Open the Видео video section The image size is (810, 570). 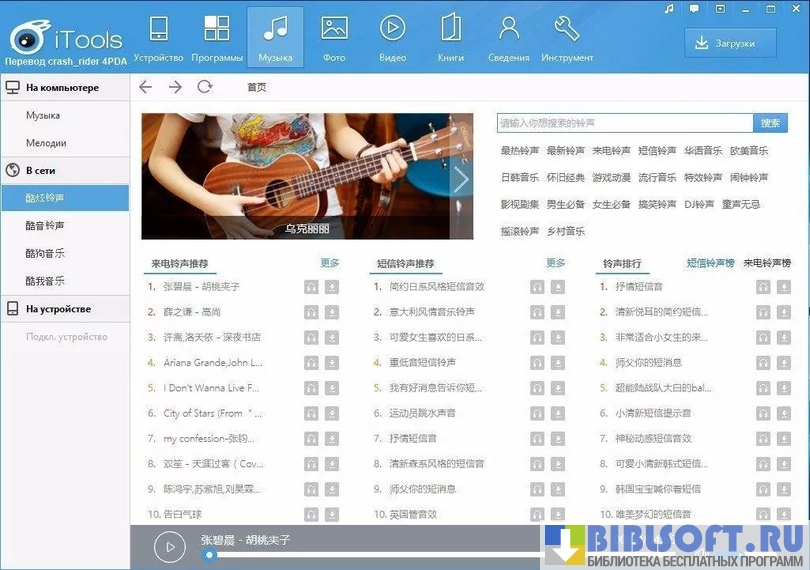click(392, 37)
